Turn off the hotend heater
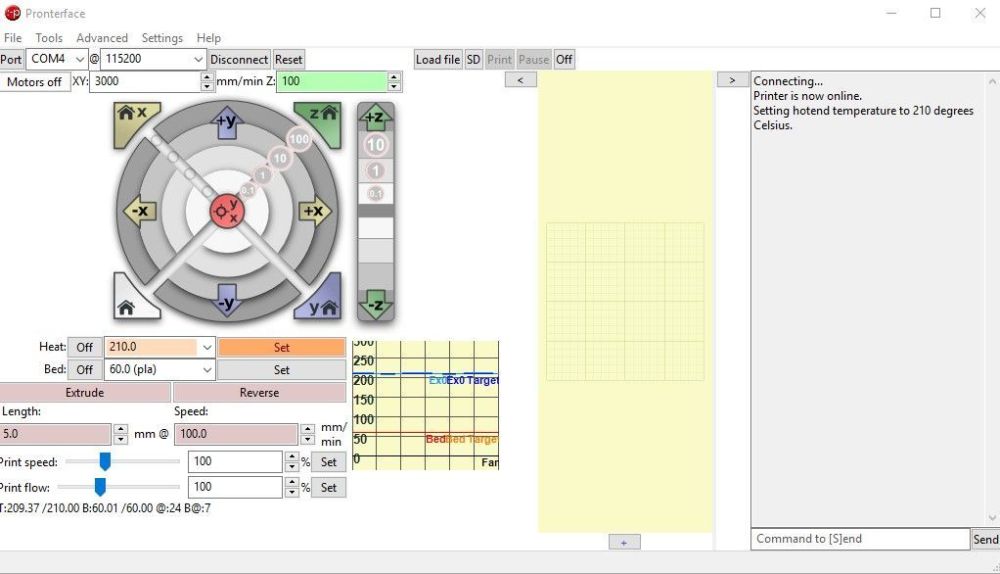This screenshot has width=1000, height=574. [x=85, y=347]
